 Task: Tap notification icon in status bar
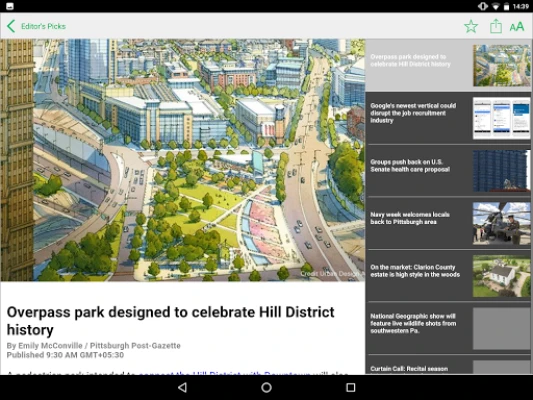(x=10, y=6)
